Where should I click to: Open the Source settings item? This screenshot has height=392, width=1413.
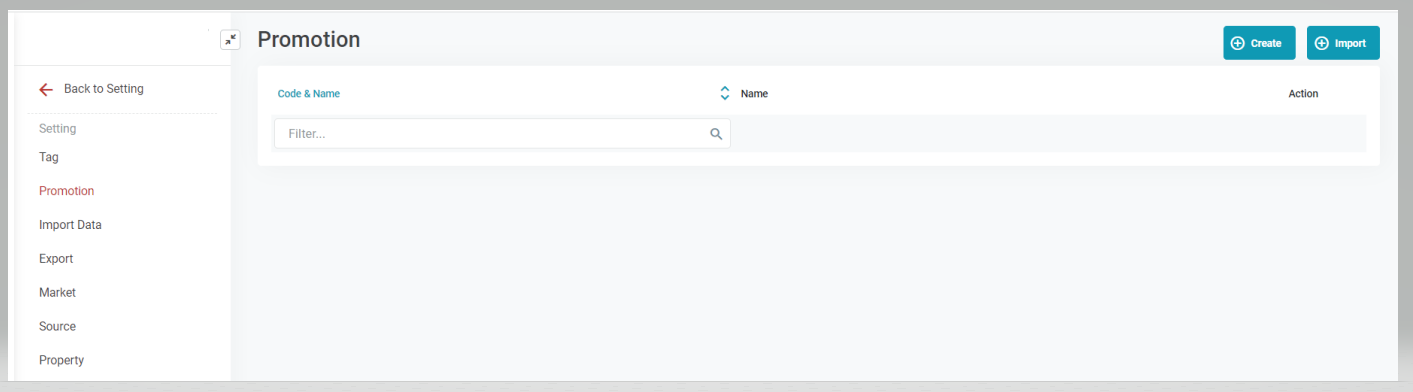(x=57, y=327)
